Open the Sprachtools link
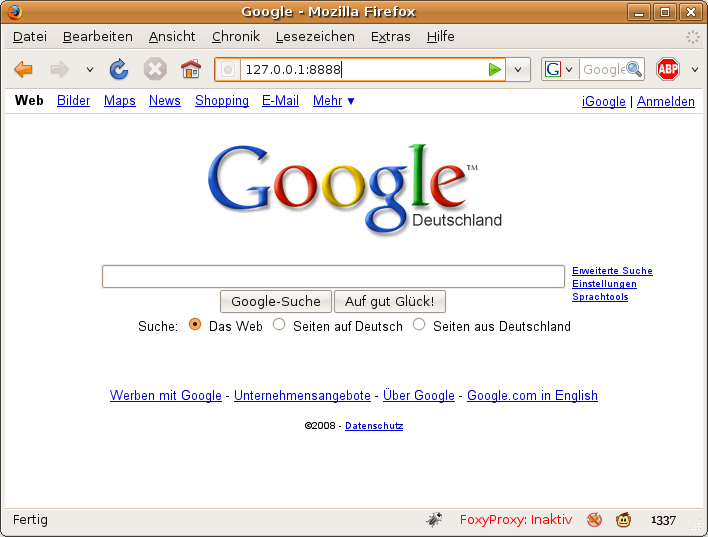This screenshot has width=708, height=537. coord(600,297)
